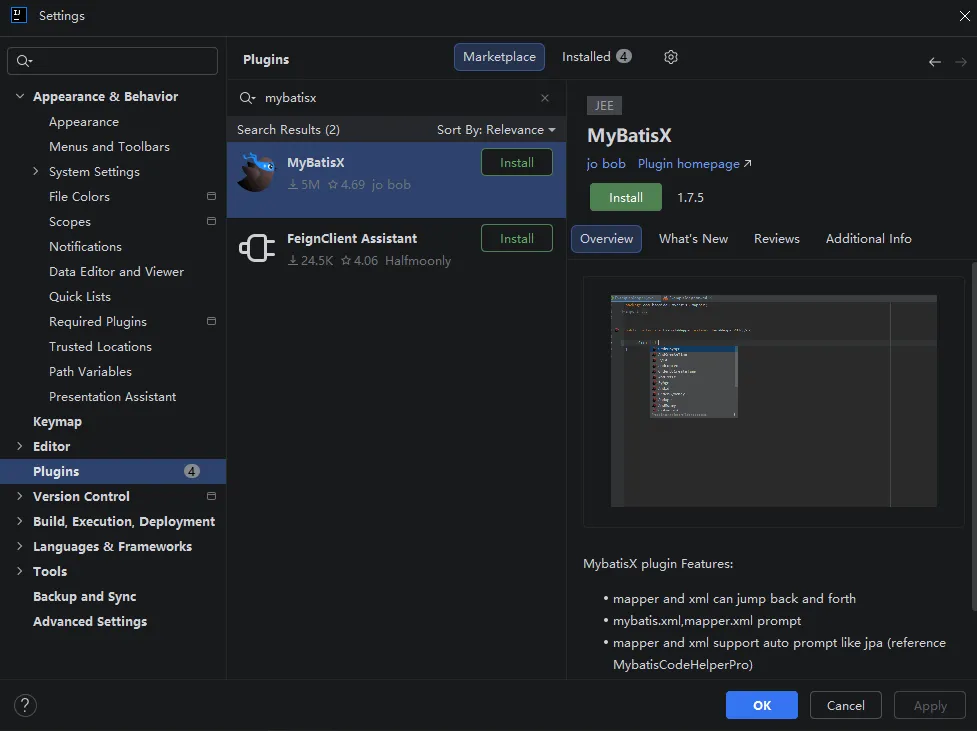Clear the mybatisx search text
This screenshot has width=977, height=731.
tap(545, 98)
